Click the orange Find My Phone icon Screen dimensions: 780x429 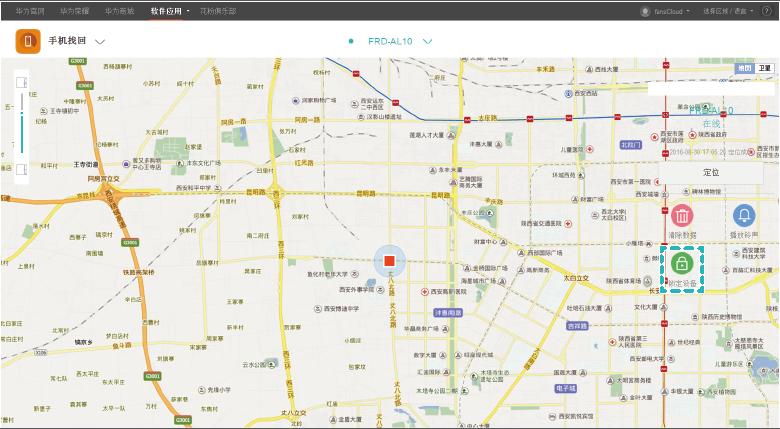29,42
